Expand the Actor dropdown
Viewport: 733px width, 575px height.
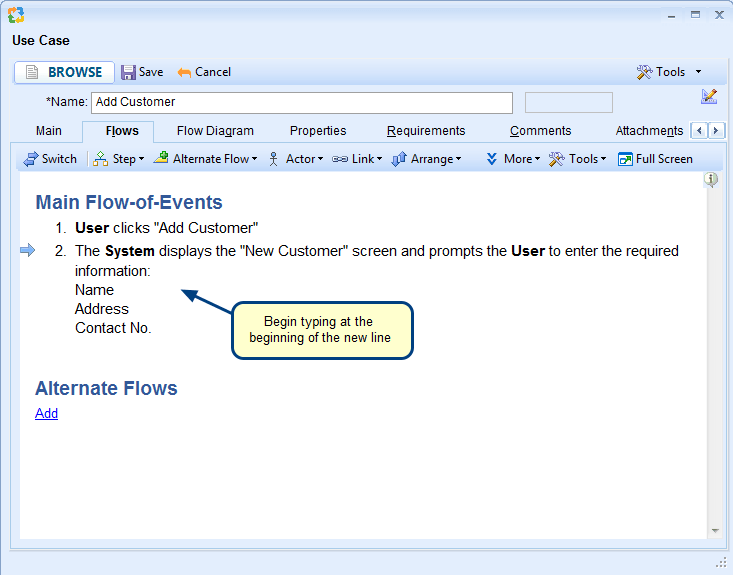[x=294, y=159]
